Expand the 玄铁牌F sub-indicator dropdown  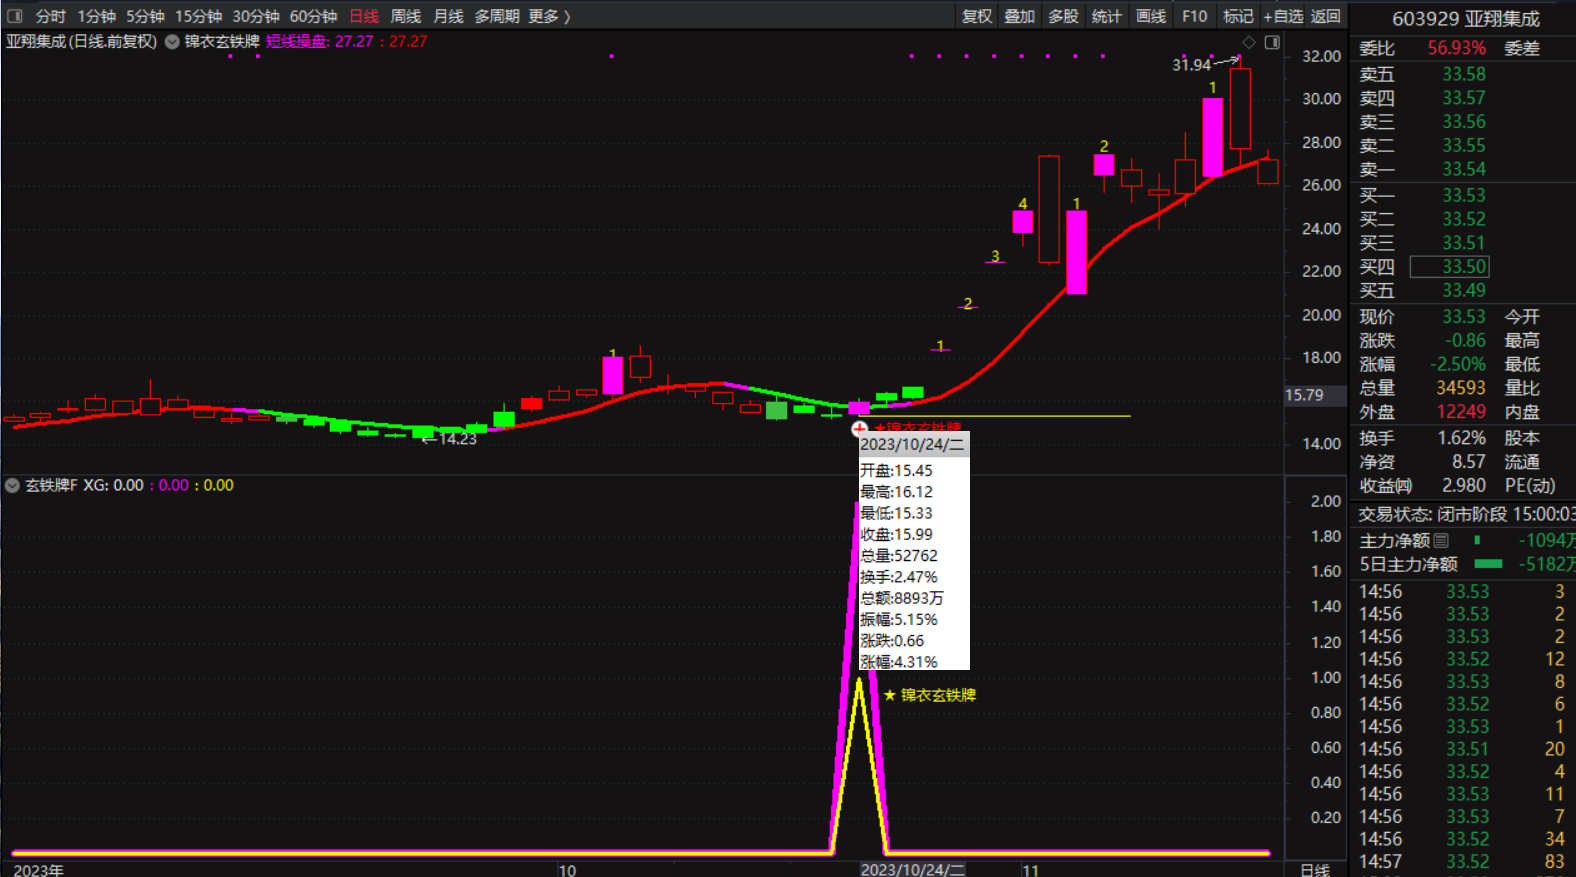point(12,485)
